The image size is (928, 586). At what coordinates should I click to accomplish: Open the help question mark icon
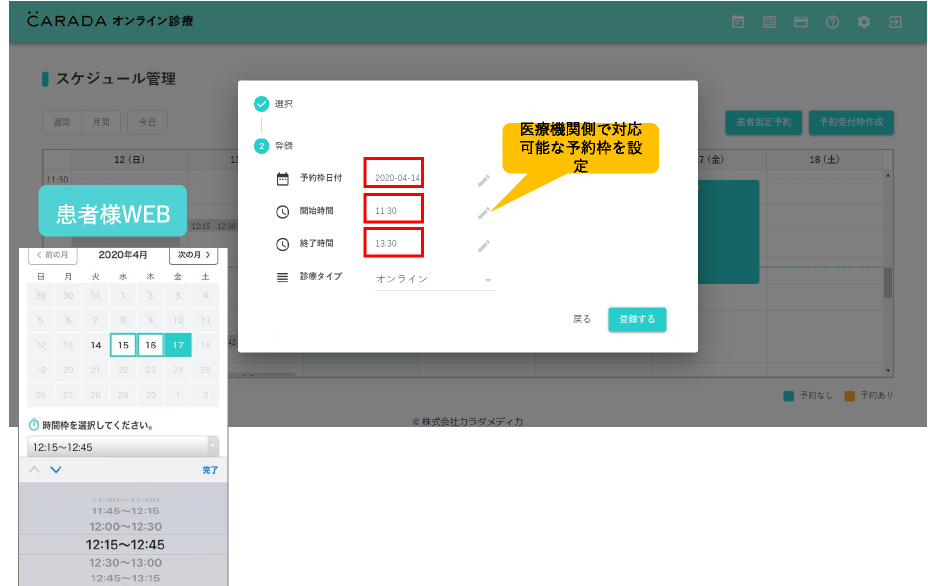pos(832,22)
